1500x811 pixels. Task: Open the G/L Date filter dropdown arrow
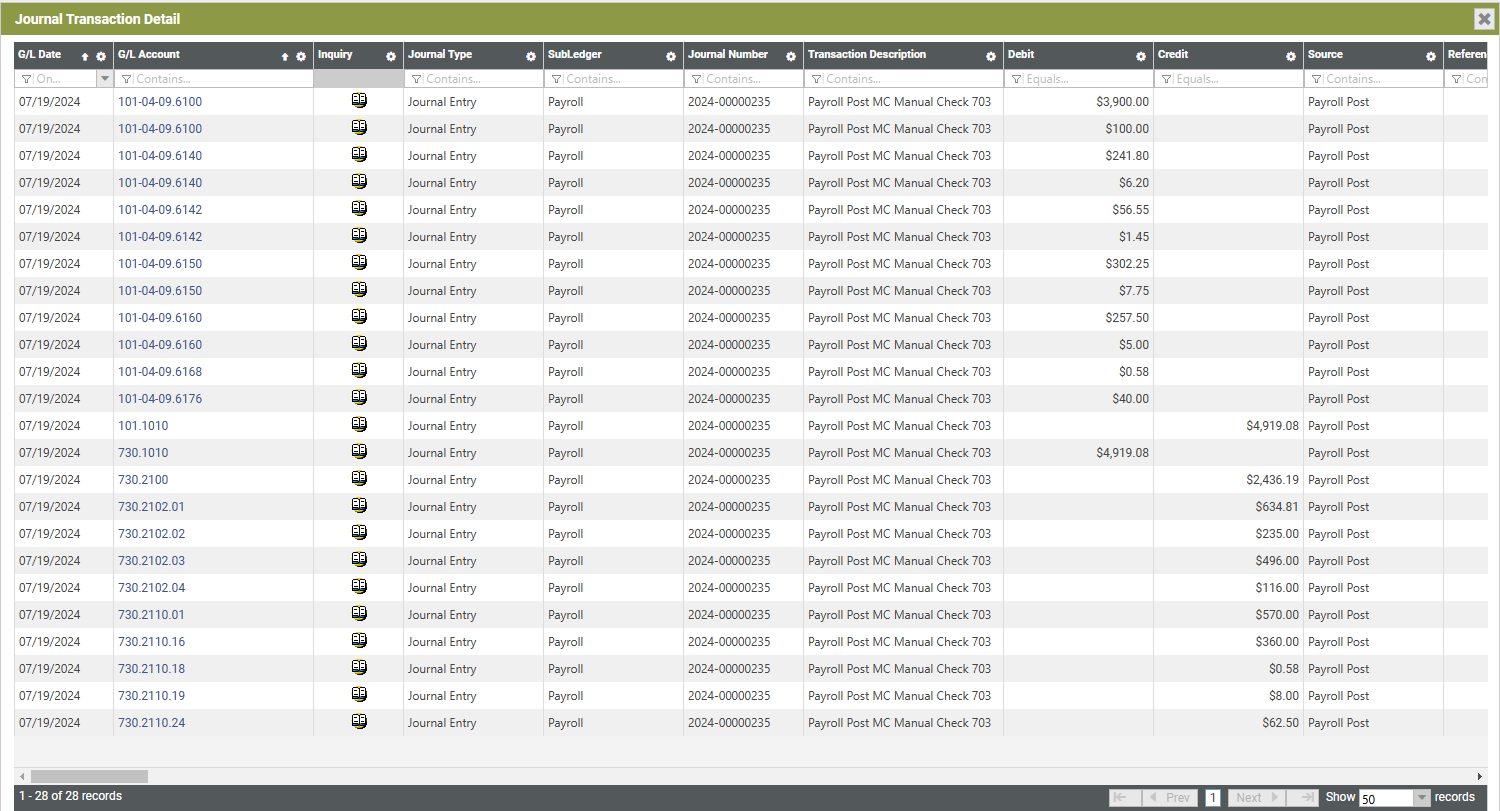(x=104, y=78)
